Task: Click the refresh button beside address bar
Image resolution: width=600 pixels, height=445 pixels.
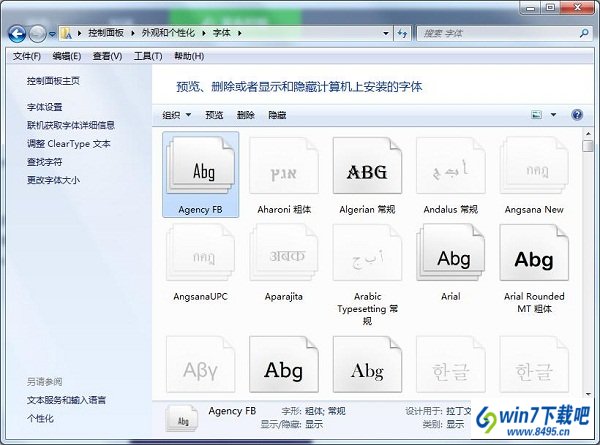Action: pyautogui.click(x=402, y=34)
